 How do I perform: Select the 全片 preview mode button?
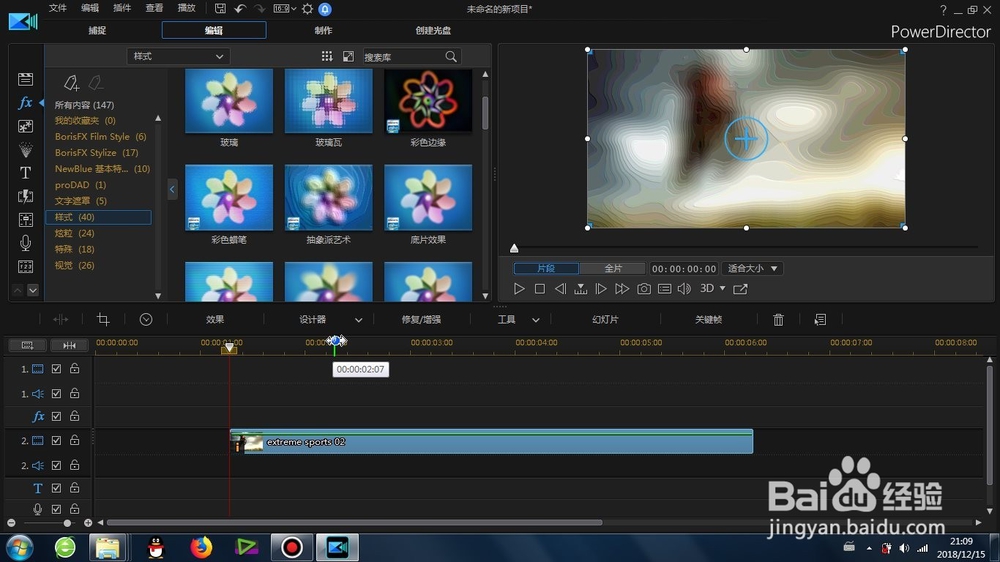tap(613, 269)
